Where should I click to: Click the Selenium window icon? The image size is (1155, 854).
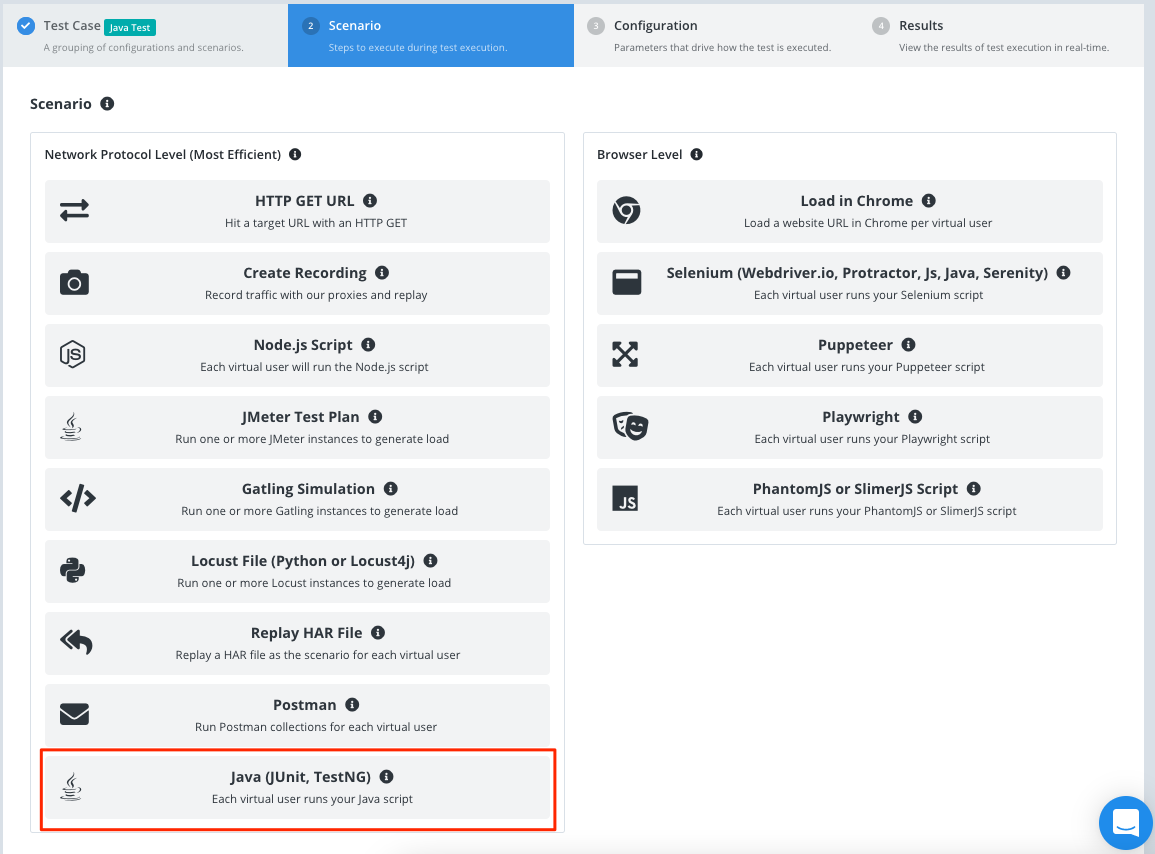pyautogui.click(x=627, y=282)
